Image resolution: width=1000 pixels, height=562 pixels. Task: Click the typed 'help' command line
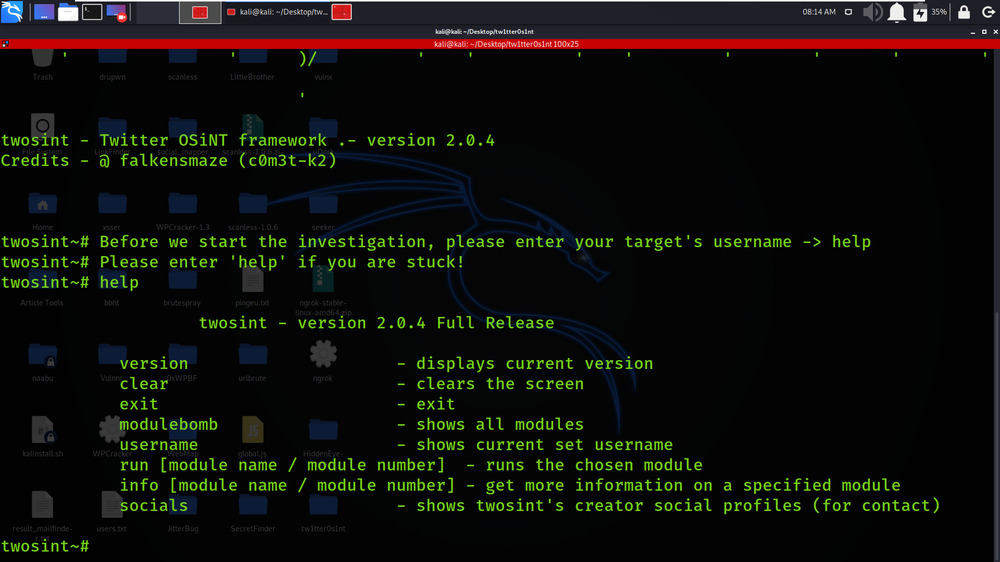click(x=70, y=283)
